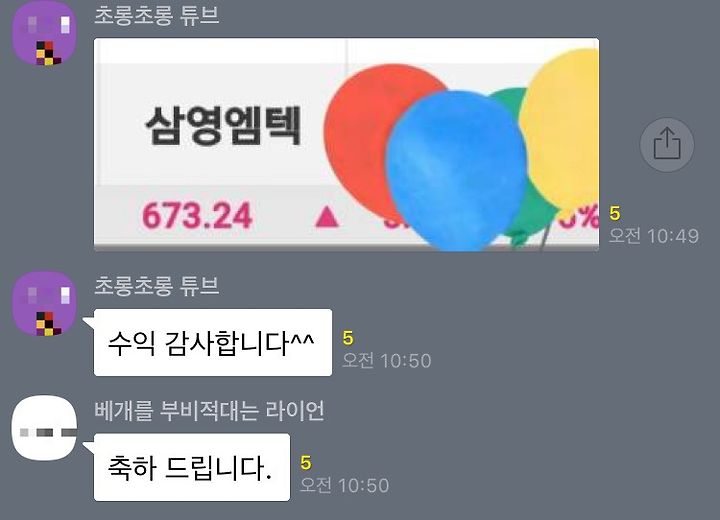Select the 축하 드립니다. message bubble

pyautogui.click(x=191, y=467)
